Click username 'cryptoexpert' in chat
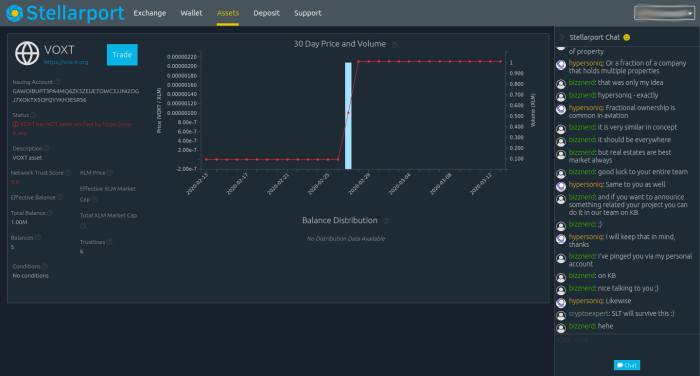The image size is (700, 376). point(588,313)
